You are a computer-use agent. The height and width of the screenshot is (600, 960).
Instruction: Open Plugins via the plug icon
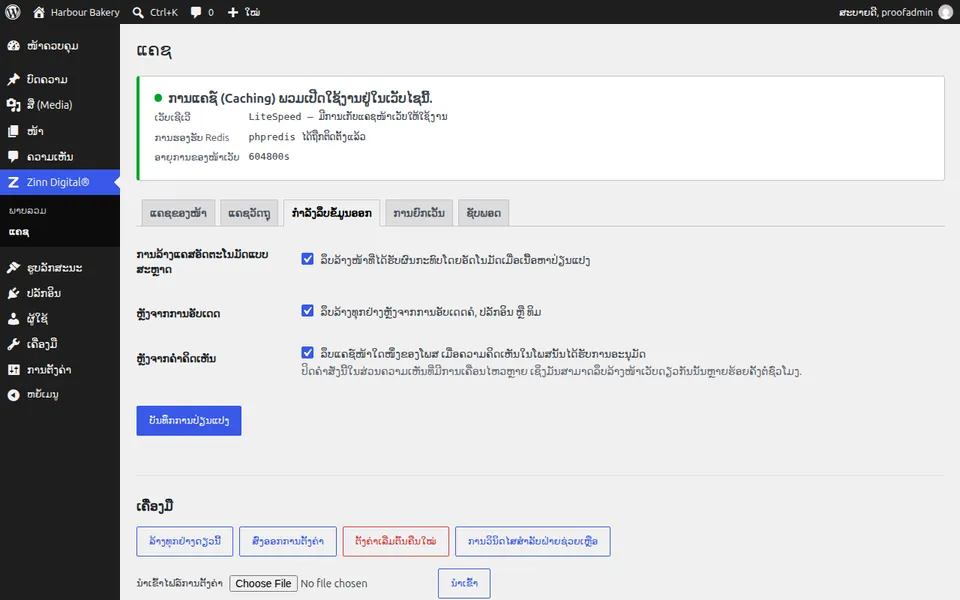pyautogui.click(x=13, y=293)
